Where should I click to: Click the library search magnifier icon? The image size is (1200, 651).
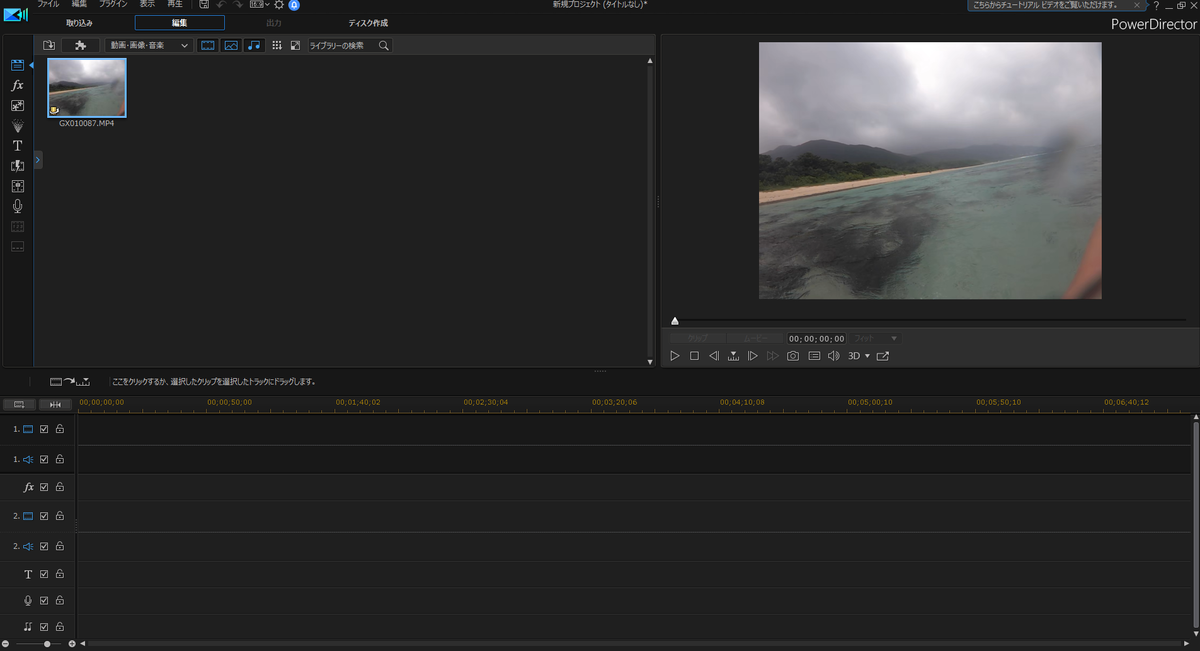click(x=383, y=45)
